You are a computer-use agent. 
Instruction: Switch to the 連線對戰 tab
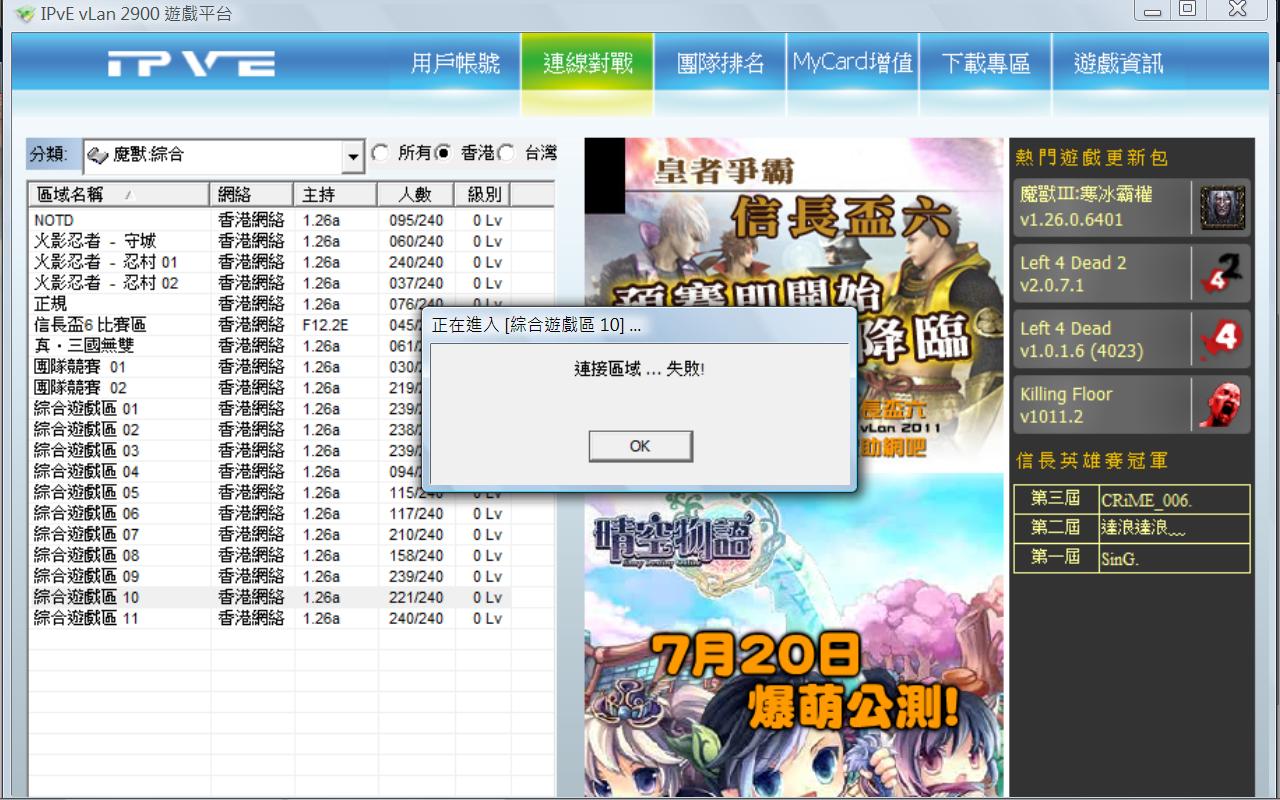coord(587,64)
